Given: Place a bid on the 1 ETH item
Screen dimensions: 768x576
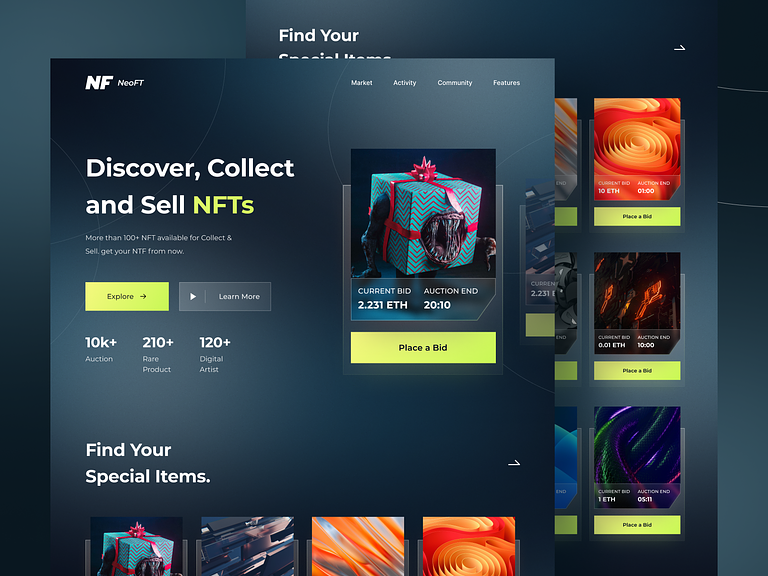Looking at the screenshot, I should pos(637,525).
